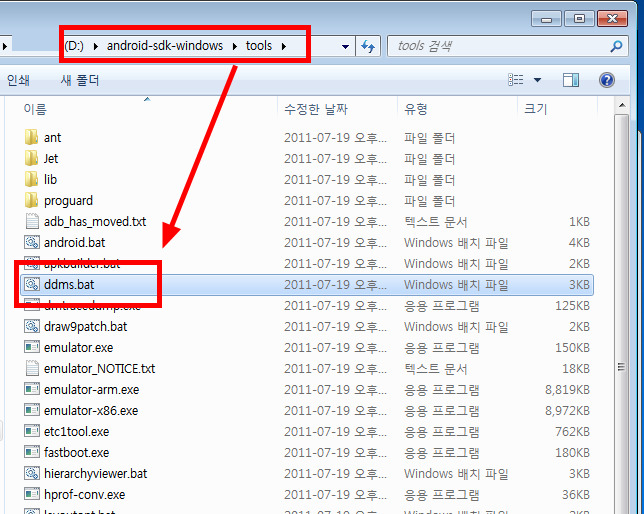Select the lib folder icon
This screenshot has height=514, width=644.
[x=32, y=179]
